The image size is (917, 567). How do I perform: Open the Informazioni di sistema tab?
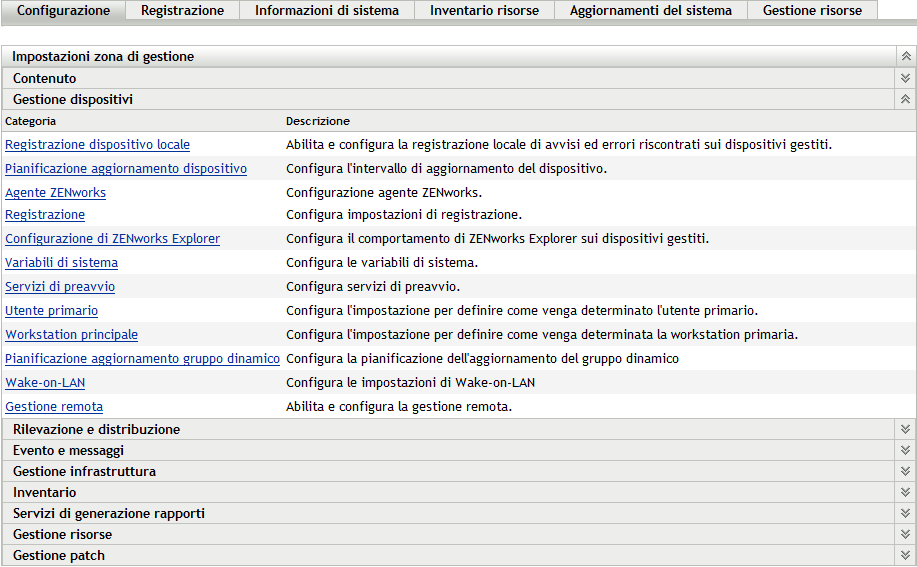pyautogui.click(x=327, y=11)
